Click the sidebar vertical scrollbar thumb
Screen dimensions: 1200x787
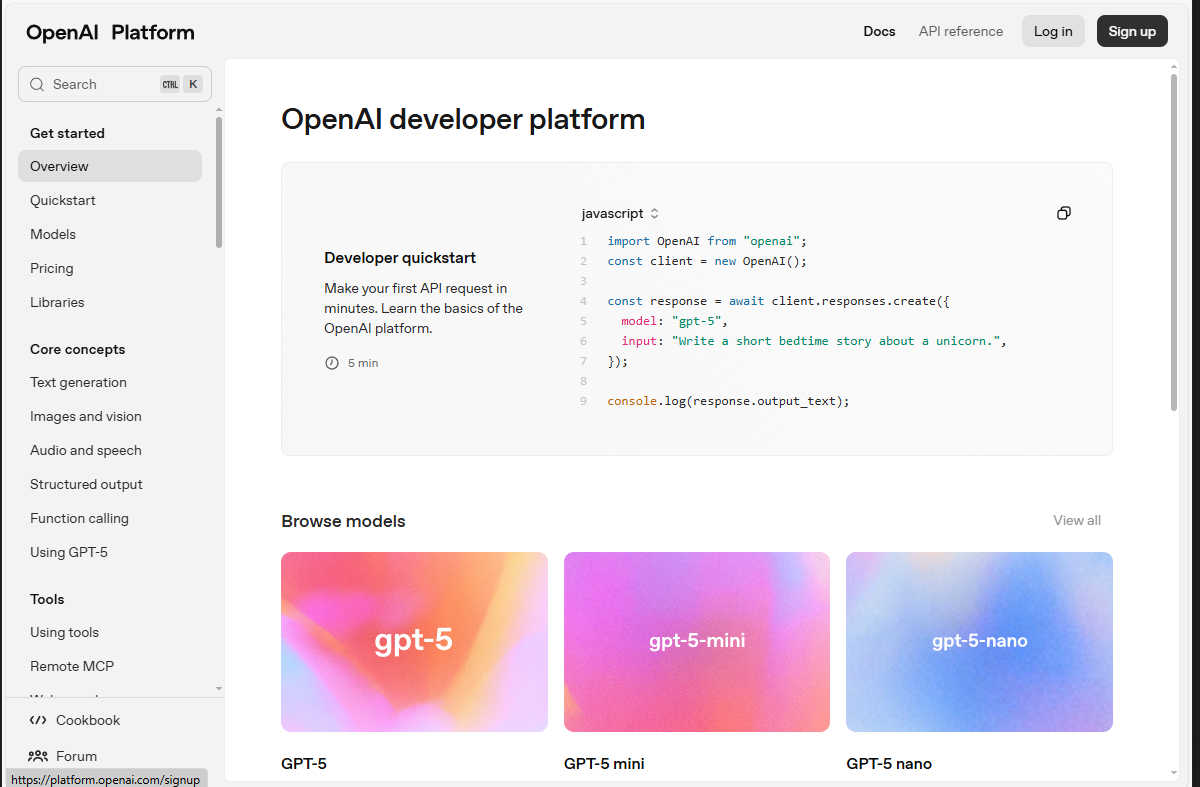pyautogui.click(x=219, y=182)
